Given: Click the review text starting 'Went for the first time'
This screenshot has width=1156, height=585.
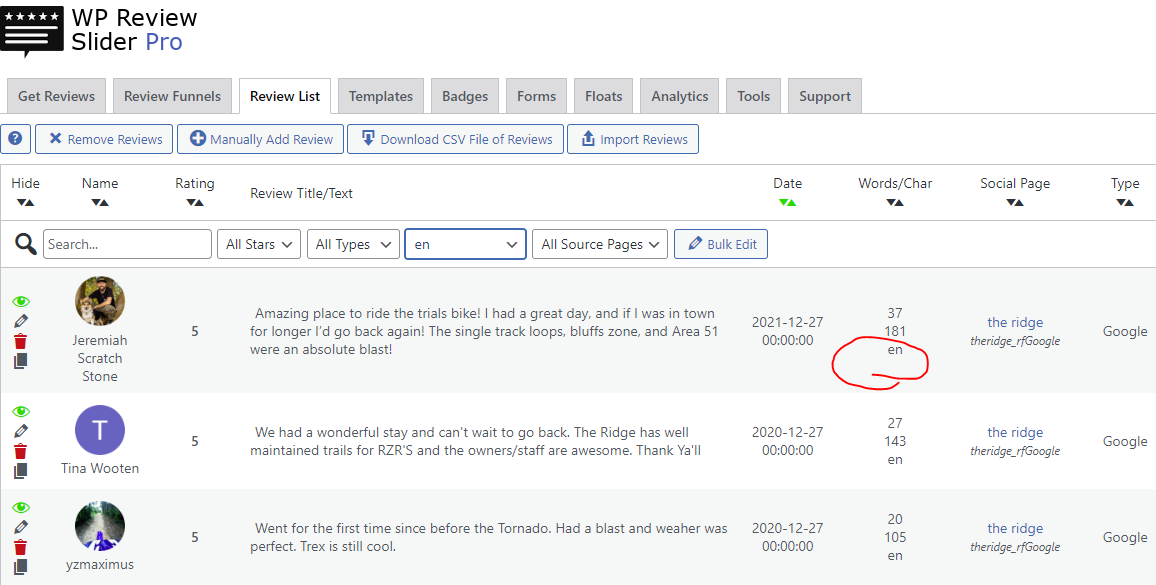Looking at the screenshot, I should 489,537.
